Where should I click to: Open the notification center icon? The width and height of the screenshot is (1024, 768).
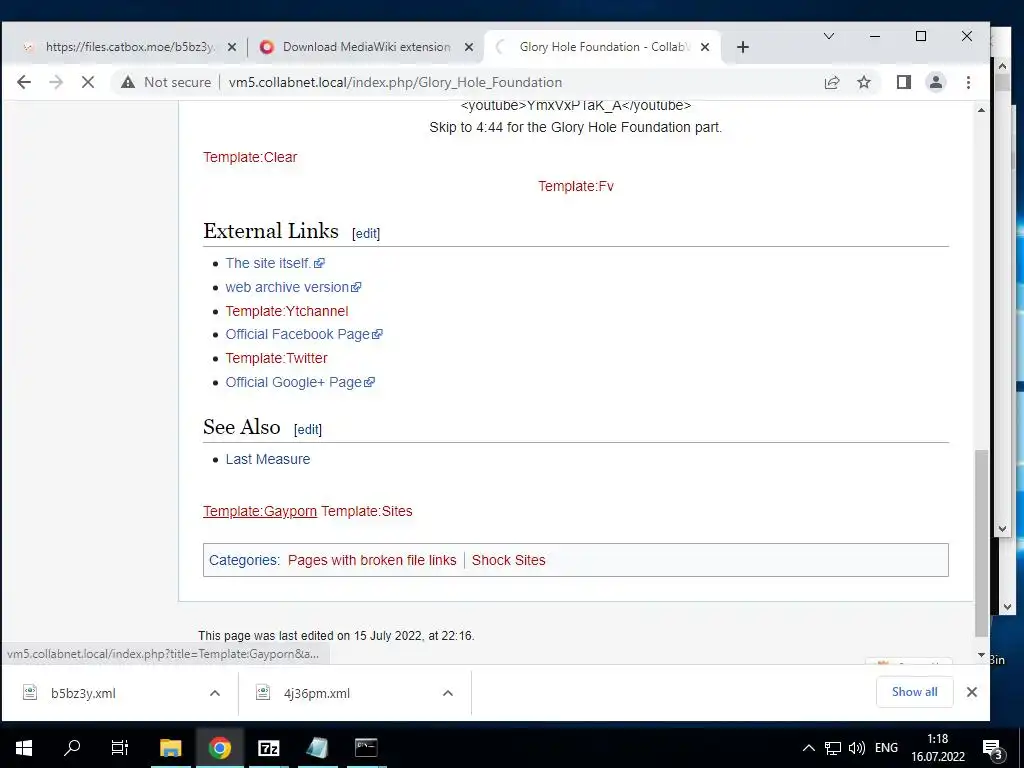click(993, 749)
